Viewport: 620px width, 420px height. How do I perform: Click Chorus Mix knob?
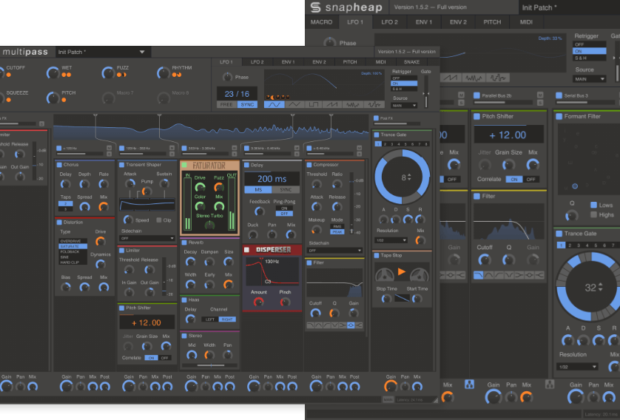click(103, 206)
